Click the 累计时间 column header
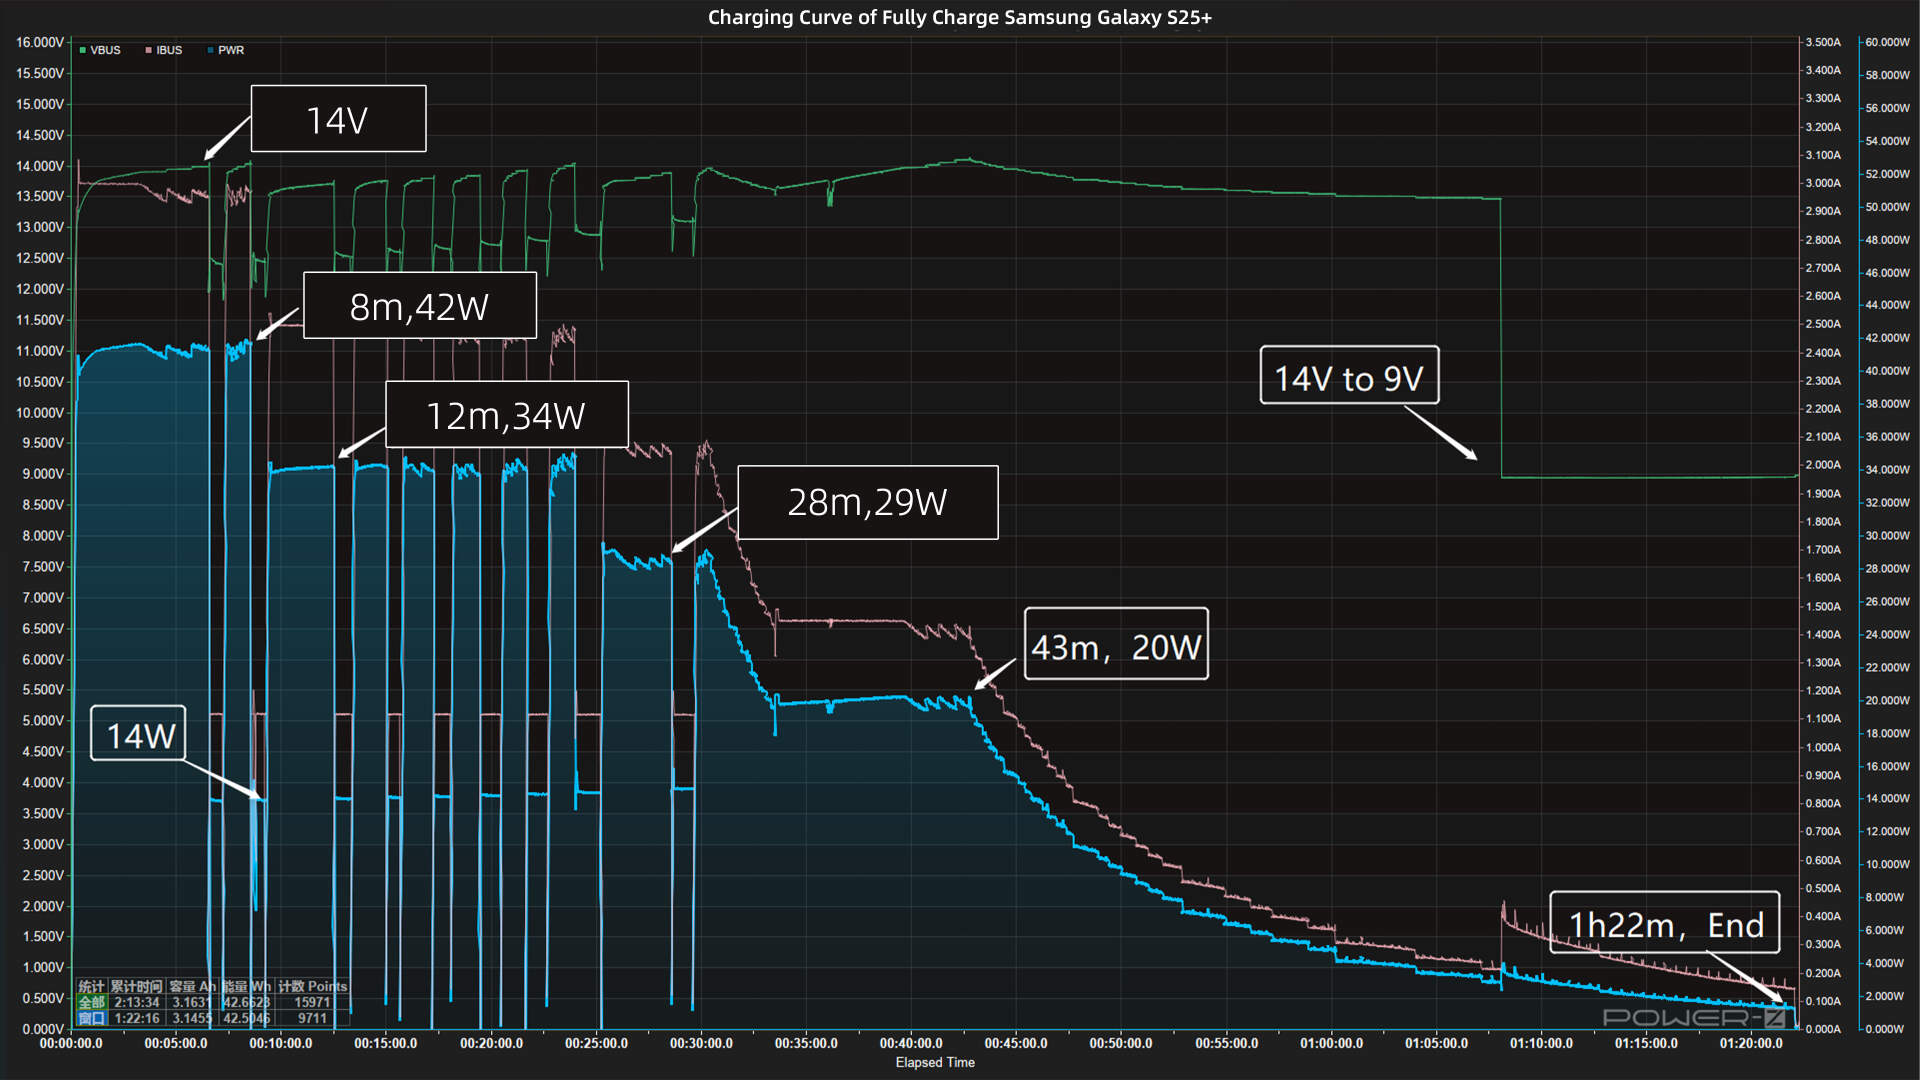 click(136, 986)
